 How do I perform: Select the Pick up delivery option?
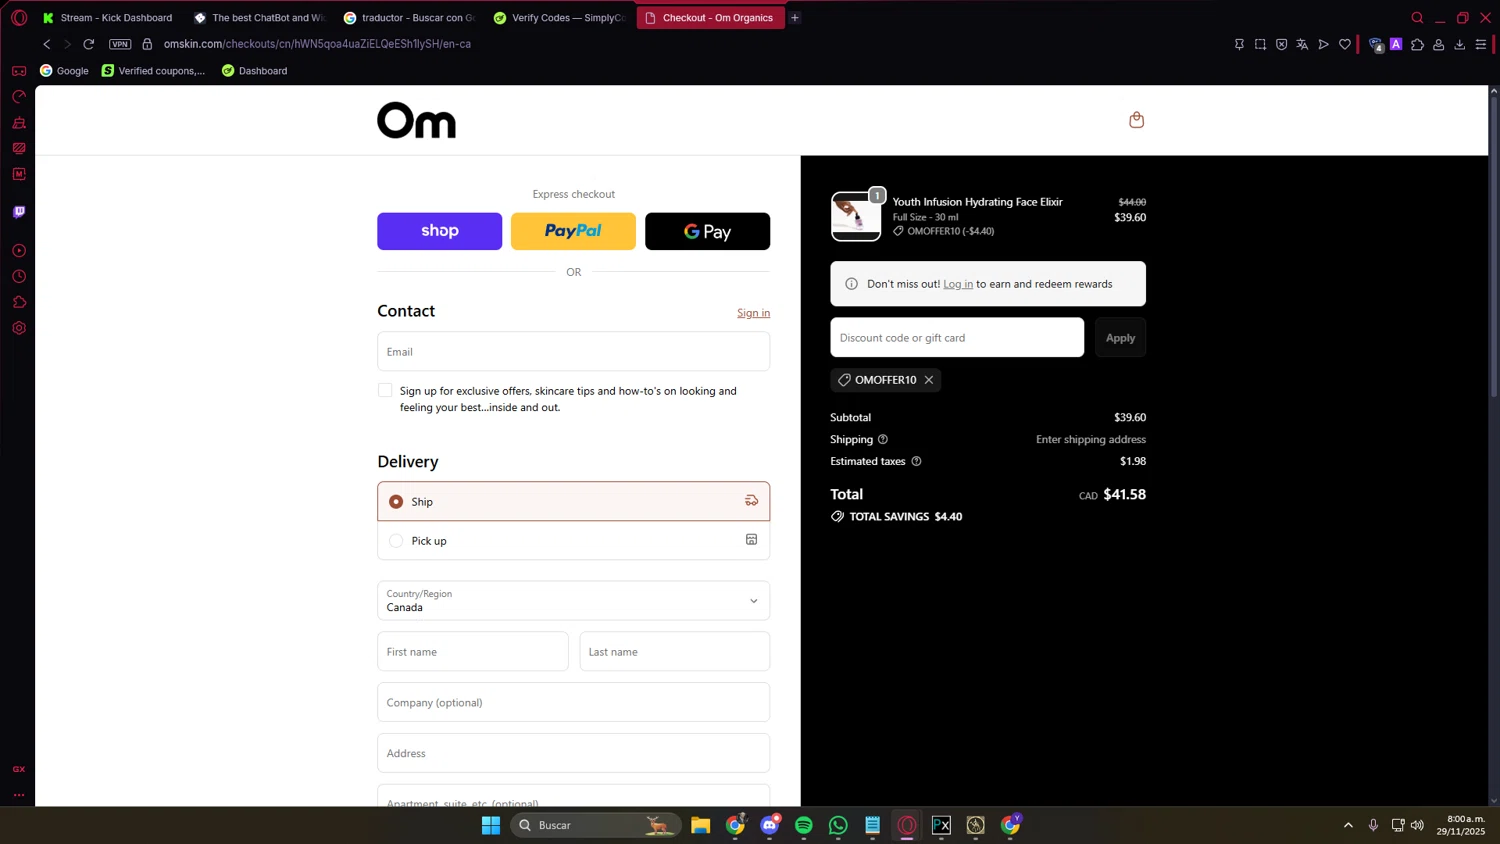tap(573, 540)
